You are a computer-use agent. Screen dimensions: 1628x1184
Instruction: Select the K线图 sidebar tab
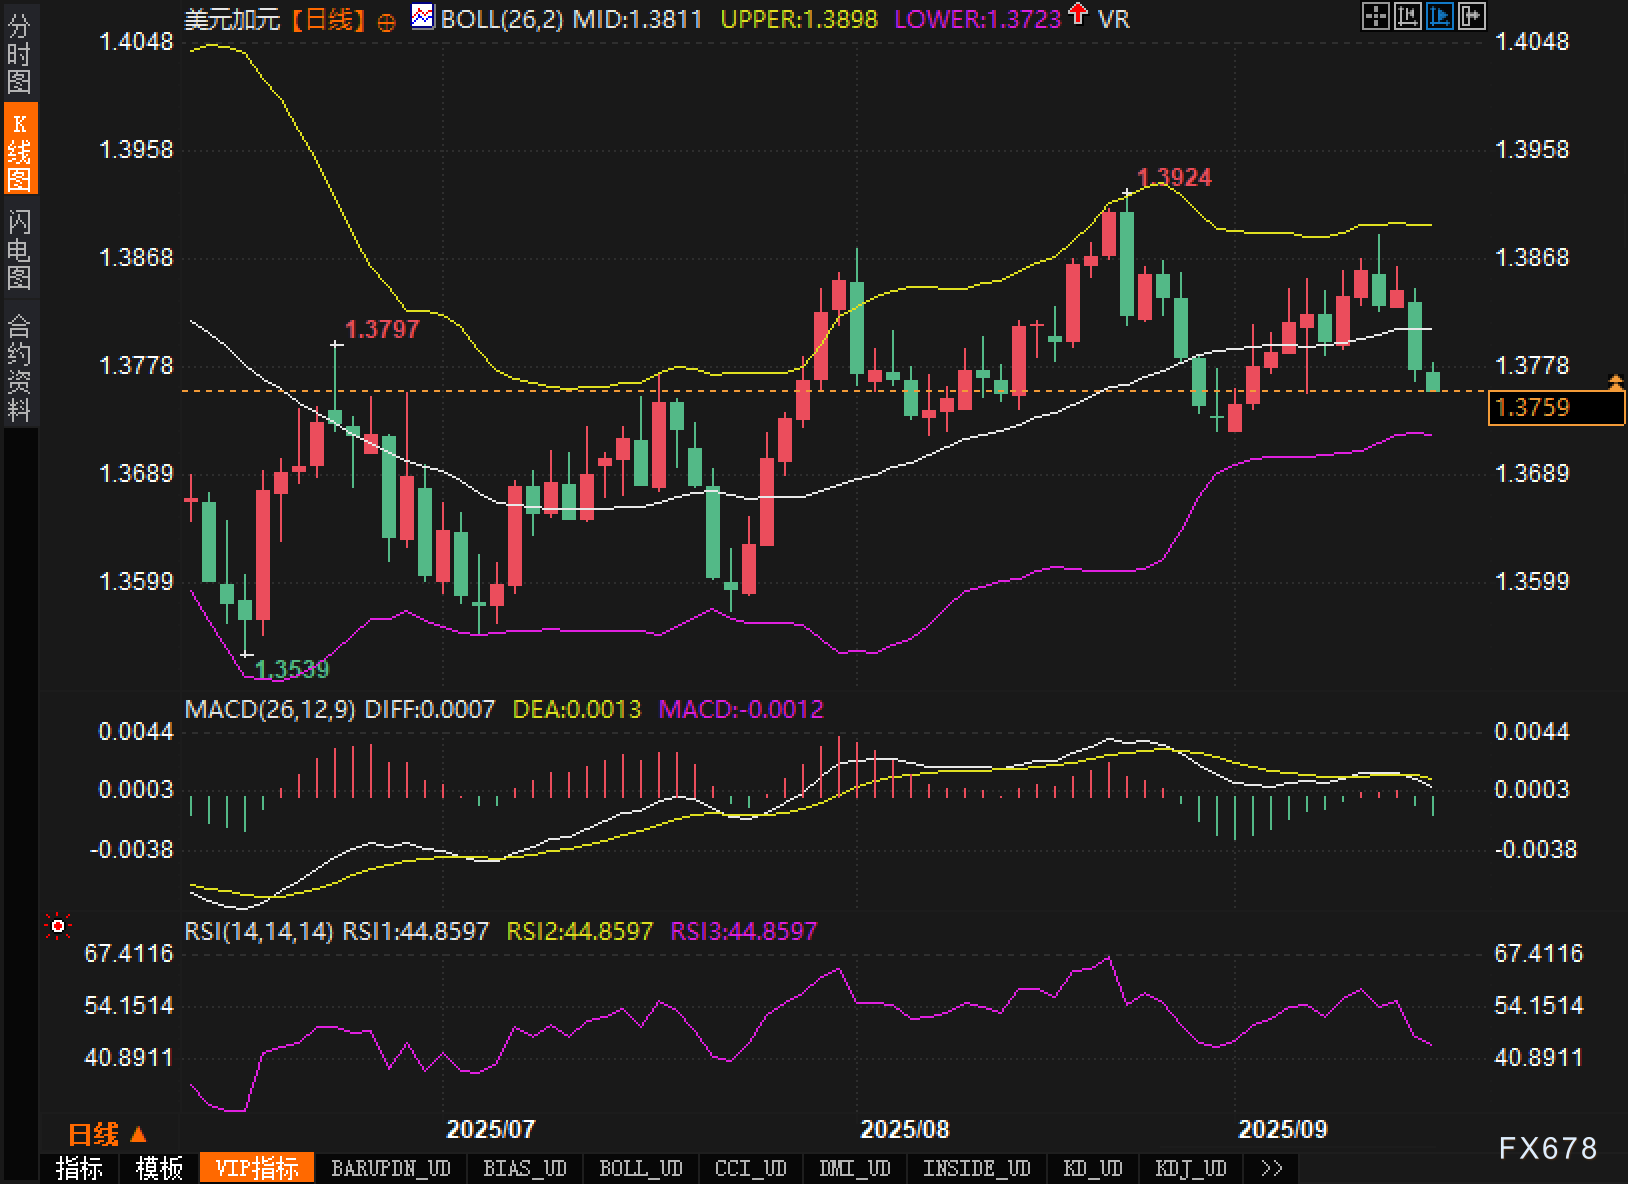pyautogui.click(x=19, y=150)
